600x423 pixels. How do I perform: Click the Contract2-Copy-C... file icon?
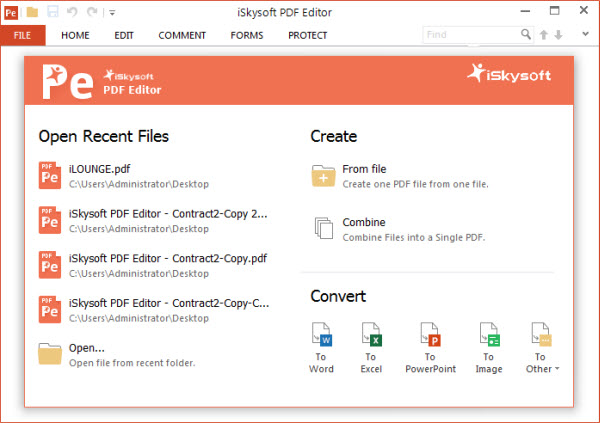[50, 310]
